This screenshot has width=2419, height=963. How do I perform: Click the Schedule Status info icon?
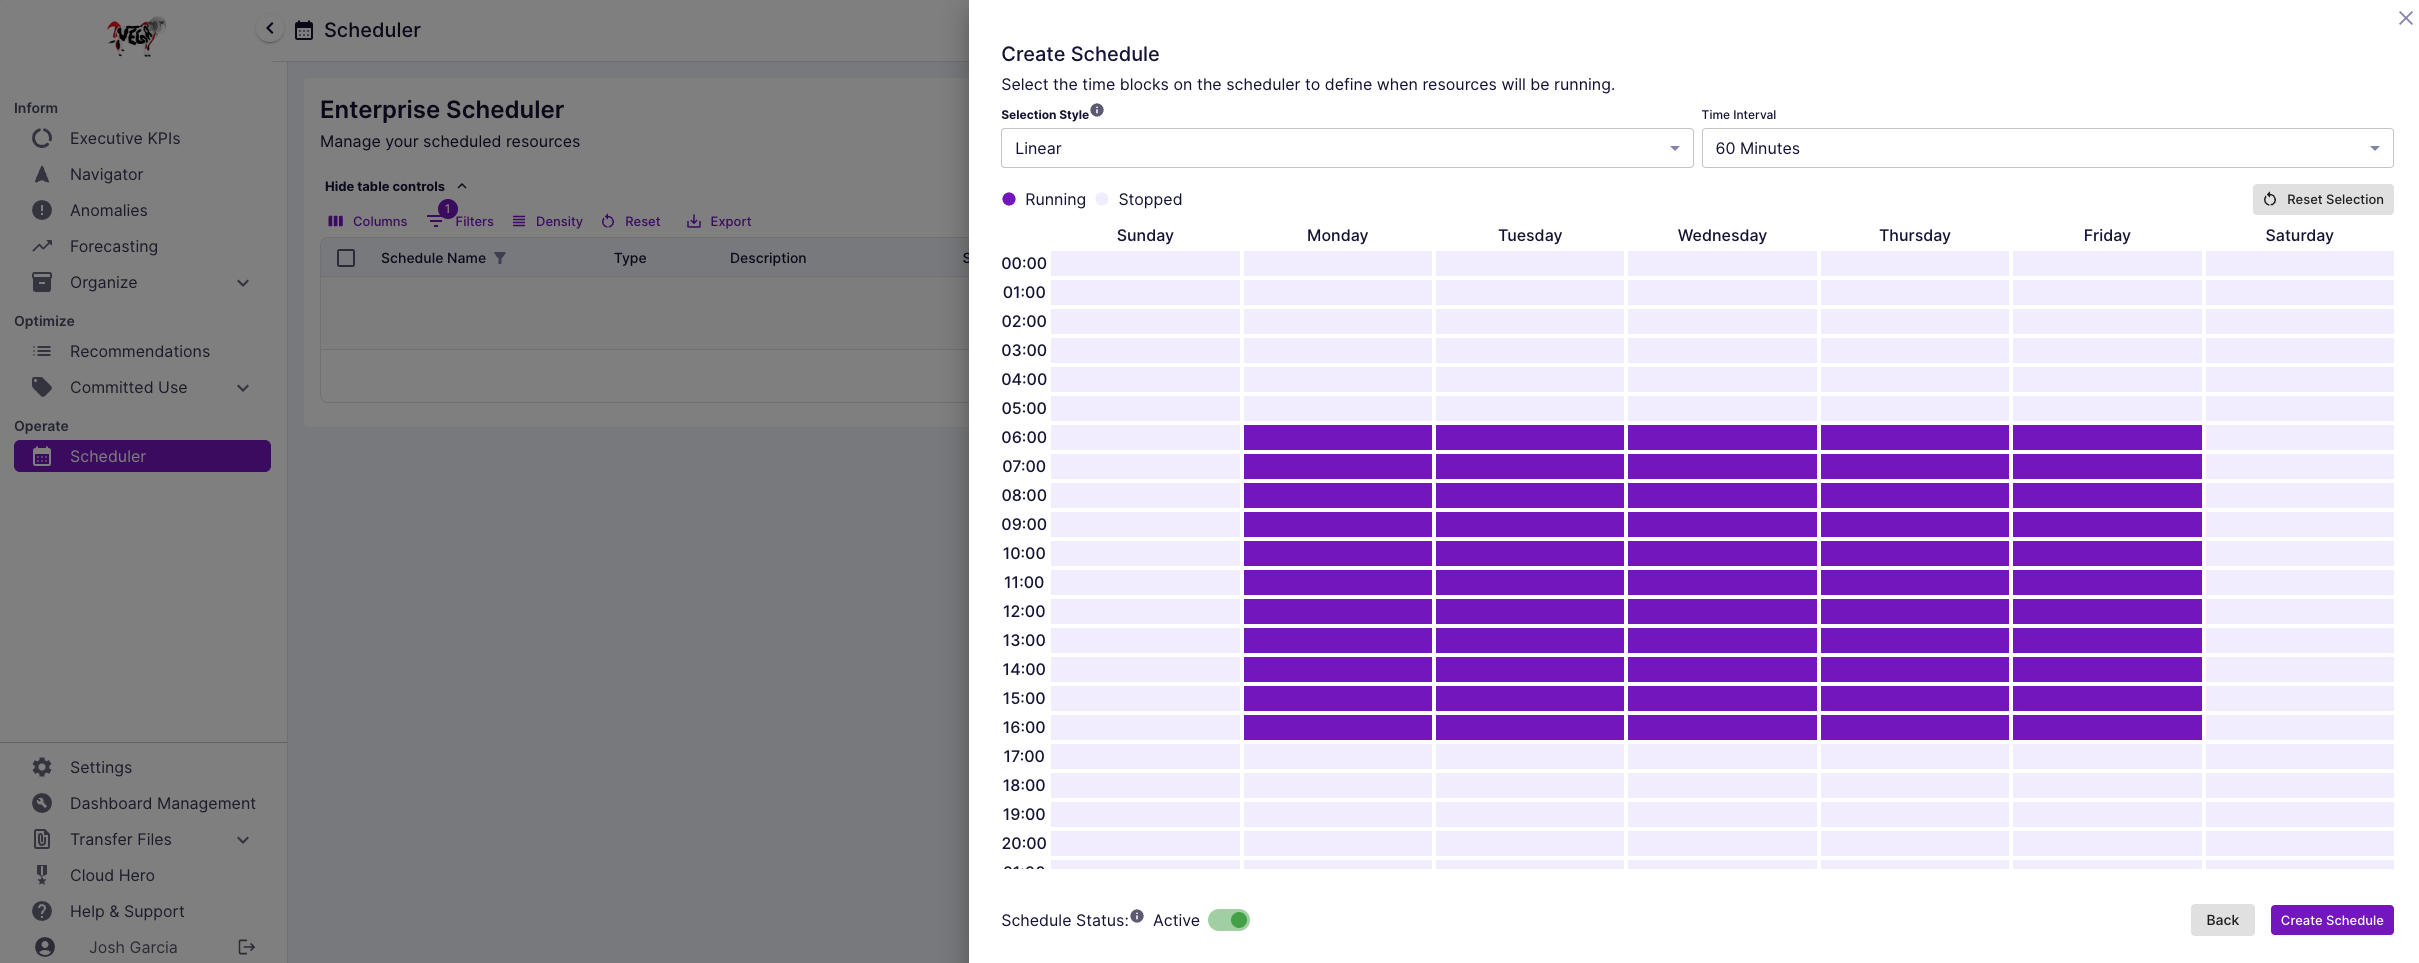click(1137, 916)
